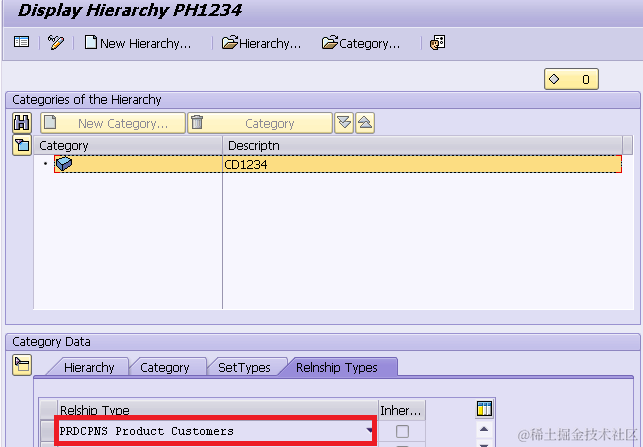The image size is (643, 447).
Task: Click the Category Data panel toggle icon
Action: pos(22,365)
